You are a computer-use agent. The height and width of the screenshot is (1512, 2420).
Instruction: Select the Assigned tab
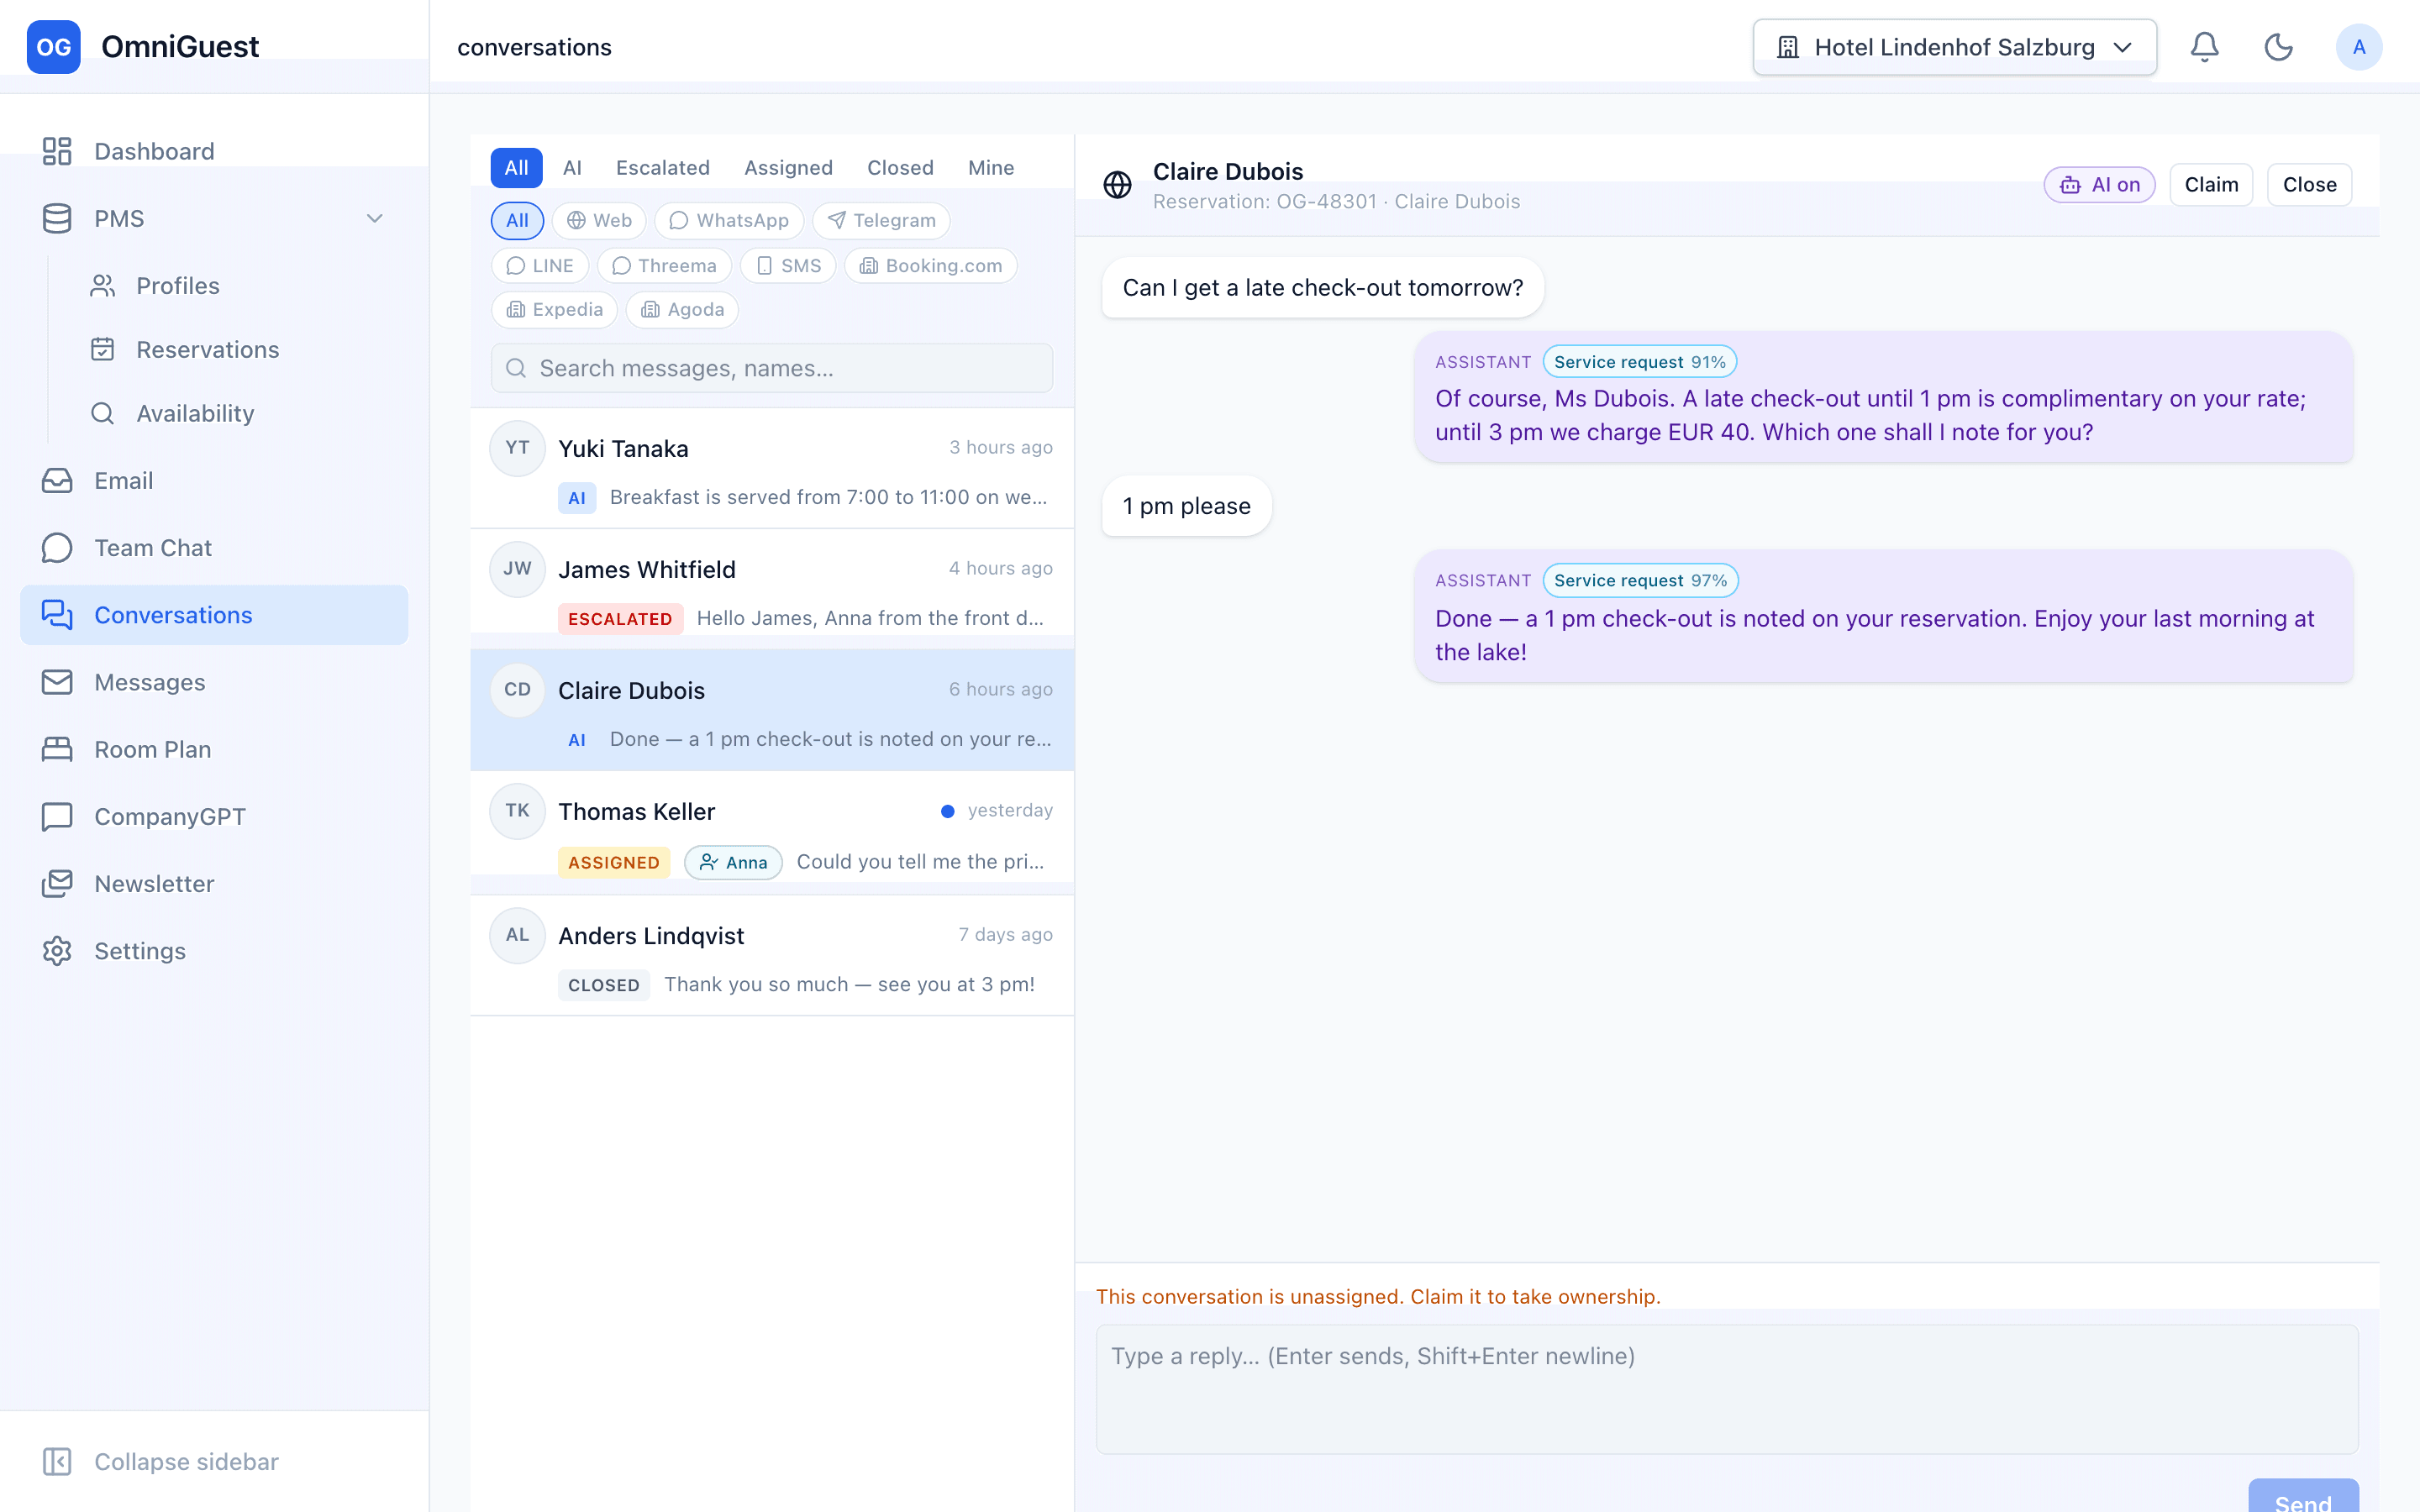coord(788,168)
